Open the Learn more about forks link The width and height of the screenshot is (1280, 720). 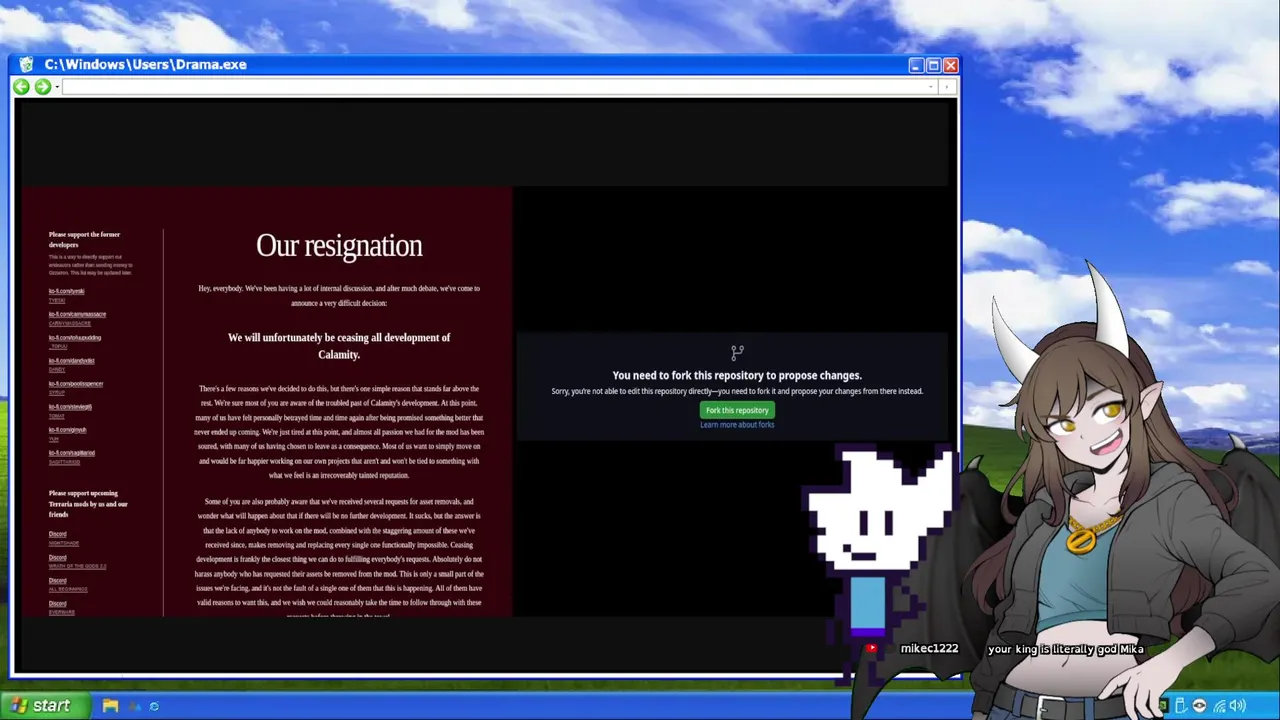click(x=737, y=425)
